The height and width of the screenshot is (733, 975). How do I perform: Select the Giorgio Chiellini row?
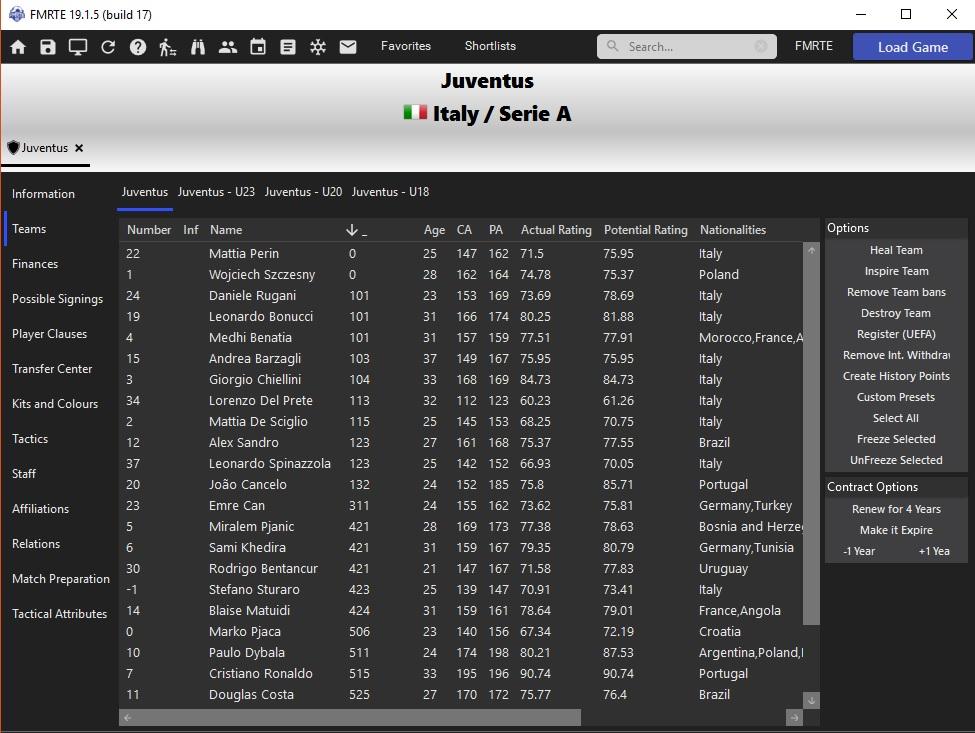pyautogui.click(x=461, y=380)
